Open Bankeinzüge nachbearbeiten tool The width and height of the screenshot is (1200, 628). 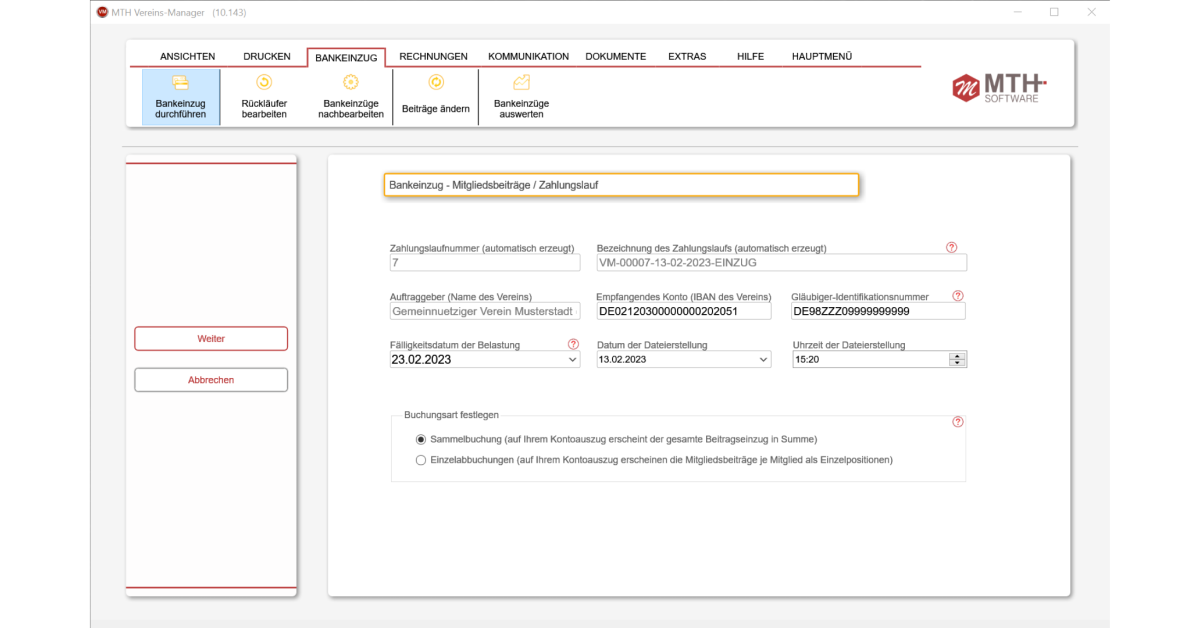point(350,97)
